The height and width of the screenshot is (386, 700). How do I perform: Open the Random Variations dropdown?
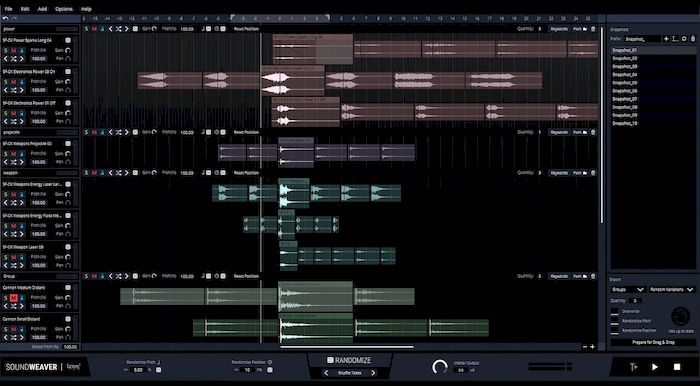click(x=672, y=290)
